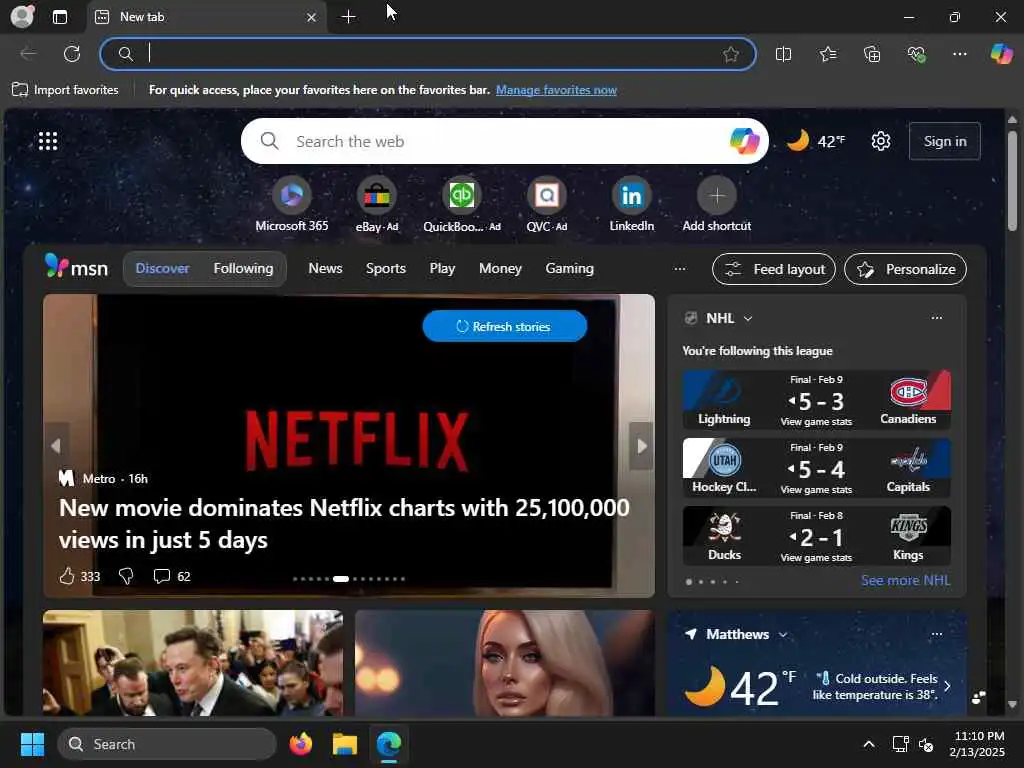Click the msn logo
The height and width of the screenshot is (768, 1024).
76,268
